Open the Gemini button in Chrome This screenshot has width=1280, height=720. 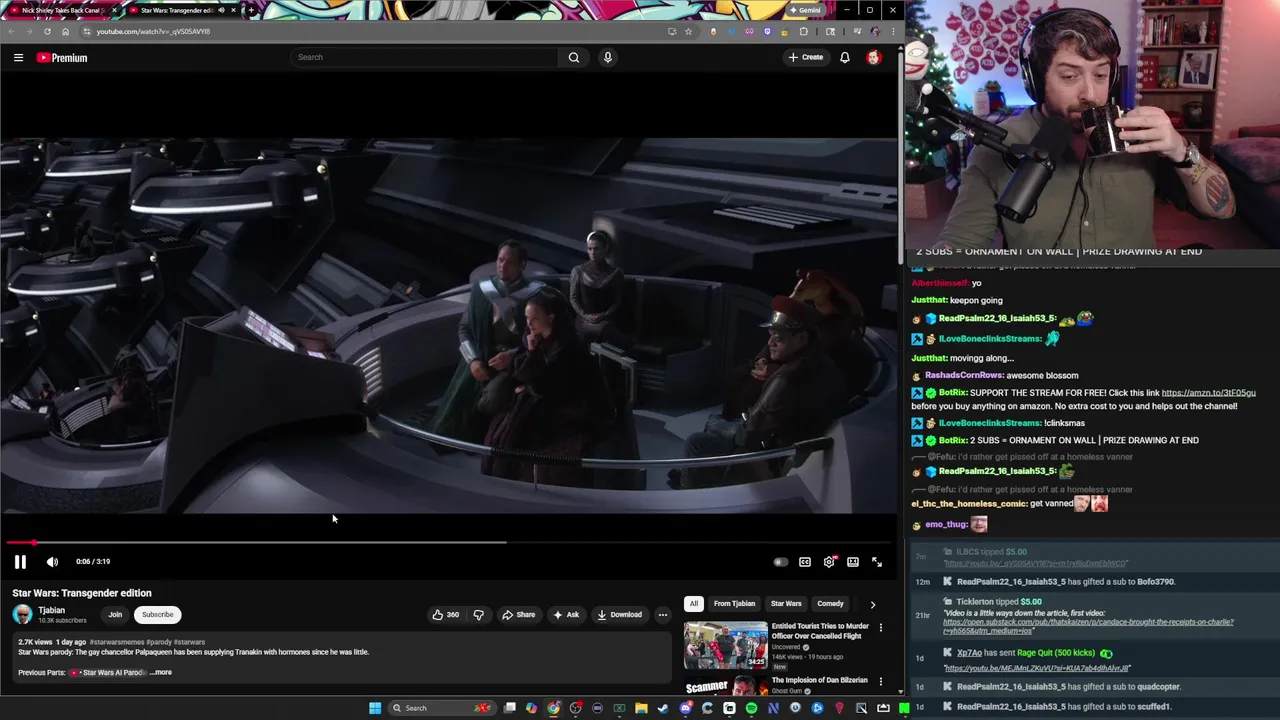805,10
